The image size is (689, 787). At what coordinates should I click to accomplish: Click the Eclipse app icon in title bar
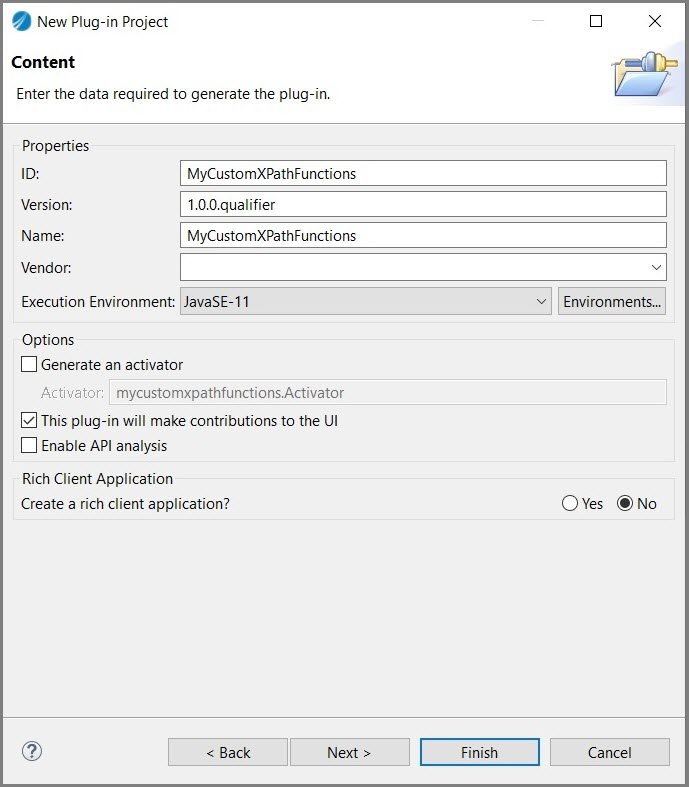[x=21, y=21]
